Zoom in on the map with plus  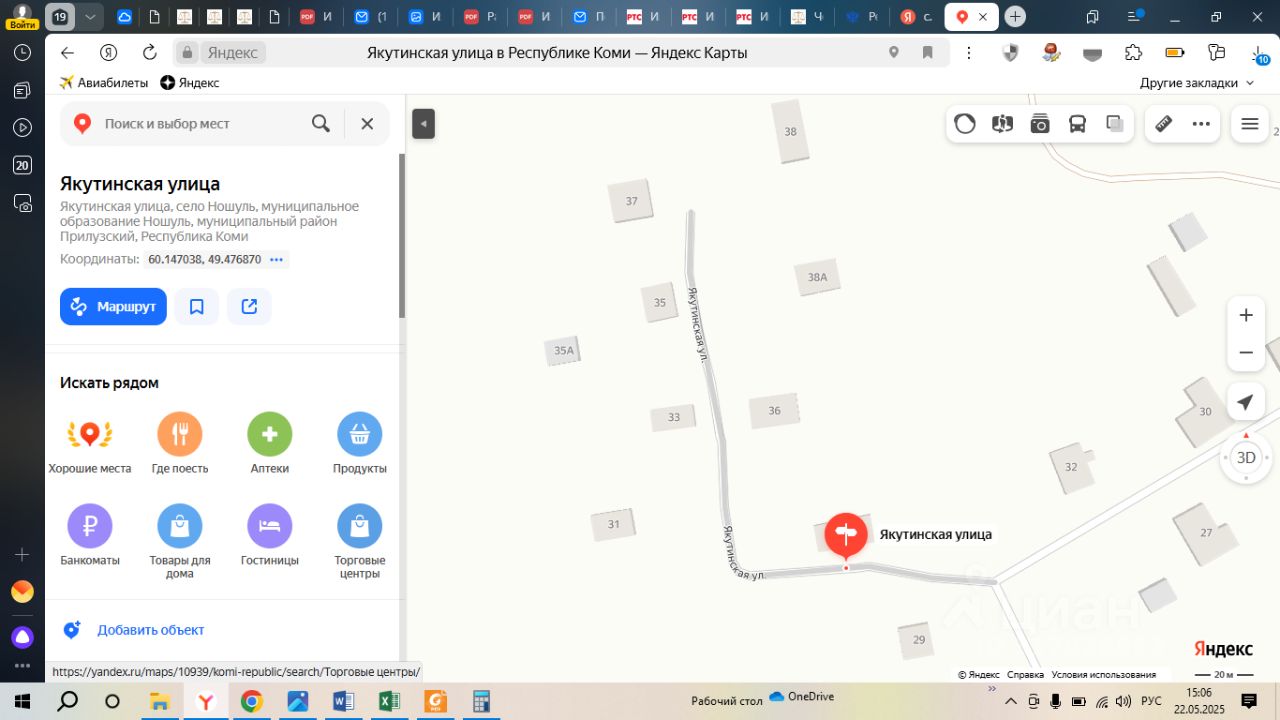[x=1246, y=315]
